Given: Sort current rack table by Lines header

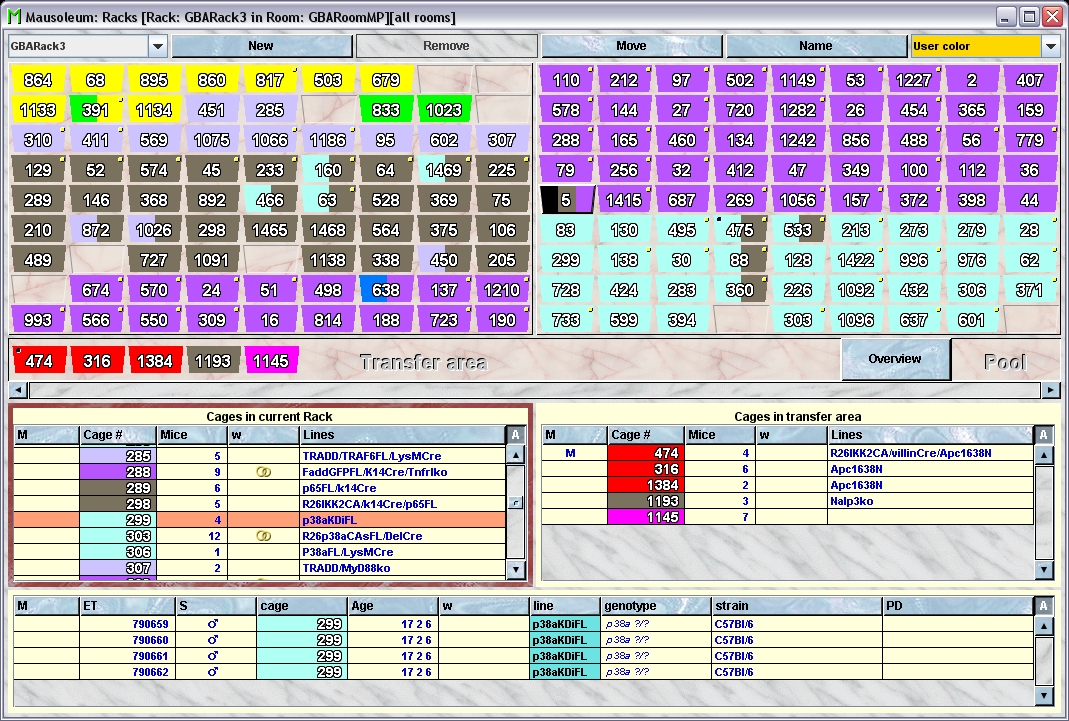Looking at the screenshot, I should tap(402, 435).
